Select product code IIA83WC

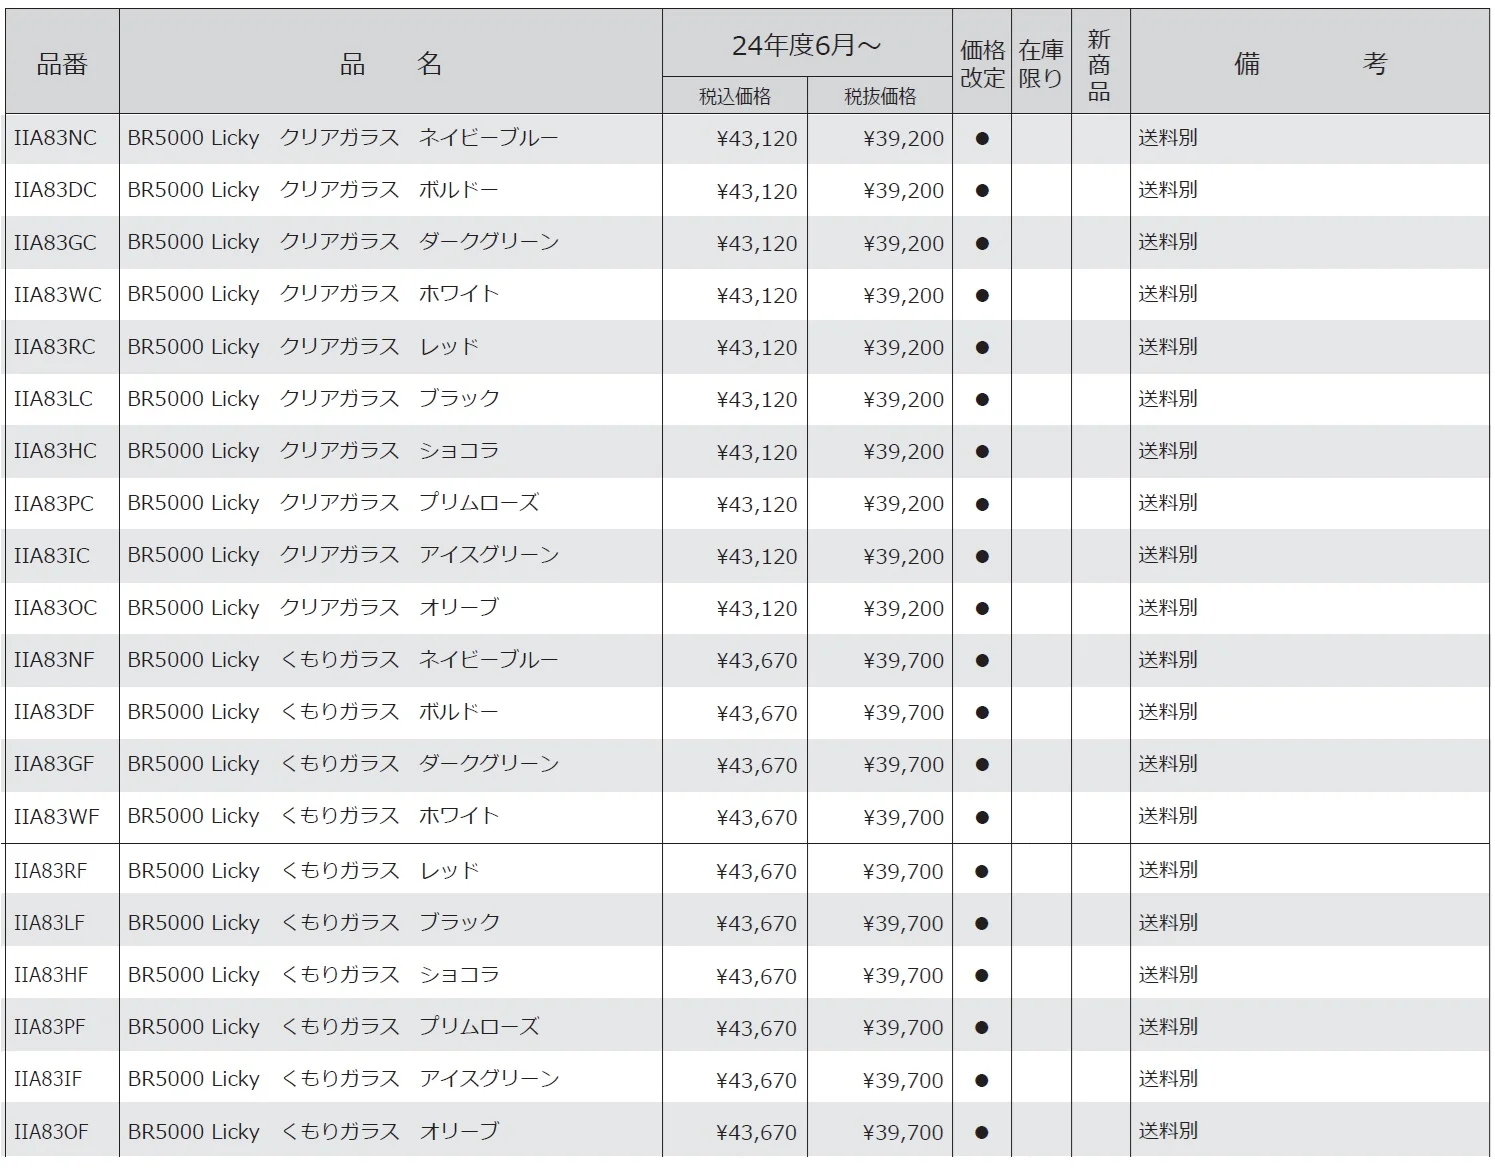click(57, 294)
